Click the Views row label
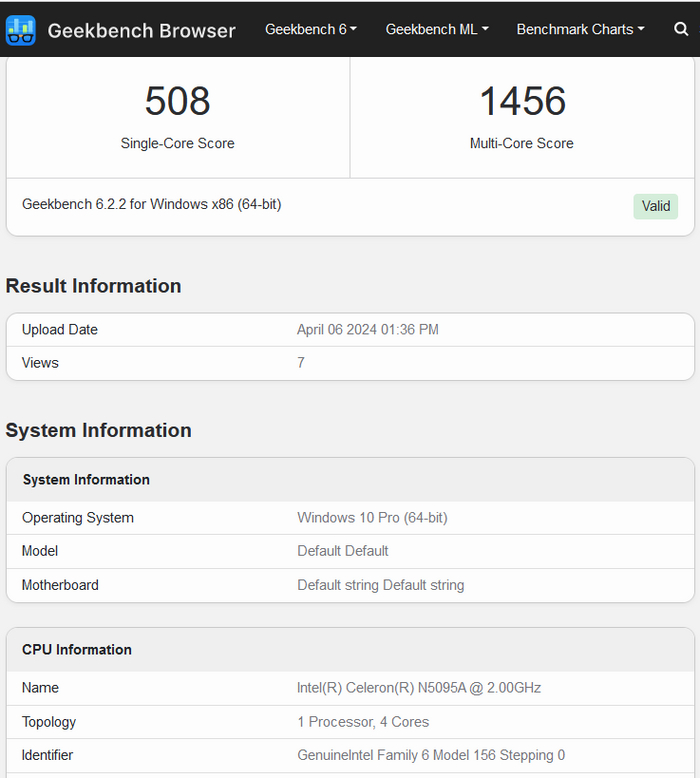This screenshot has height=778, width=700. tap(40, 363)
